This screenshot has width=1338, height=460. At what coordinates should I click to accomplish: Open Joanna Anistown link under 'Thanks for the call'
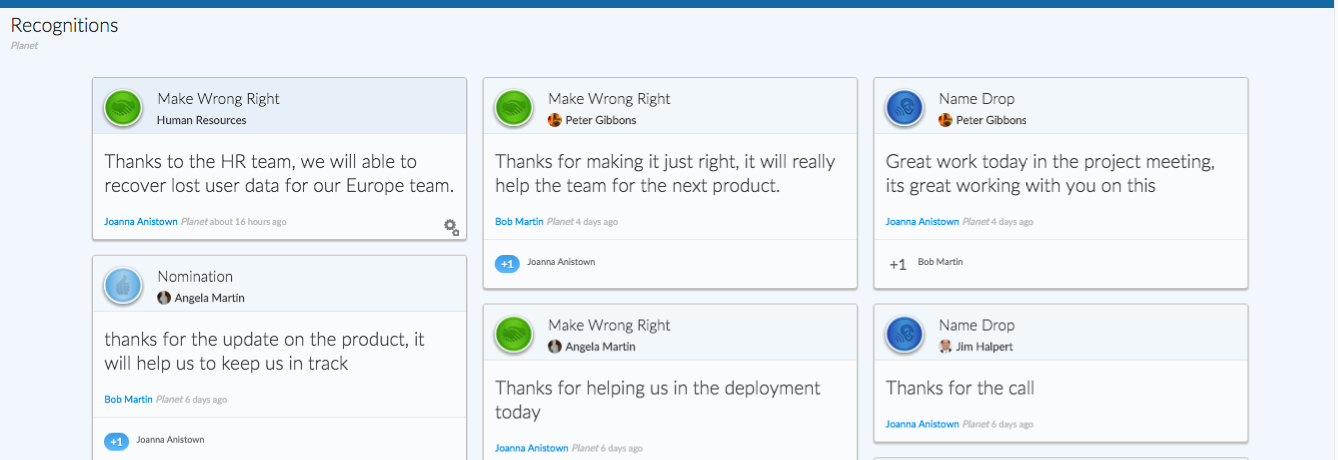923,424
